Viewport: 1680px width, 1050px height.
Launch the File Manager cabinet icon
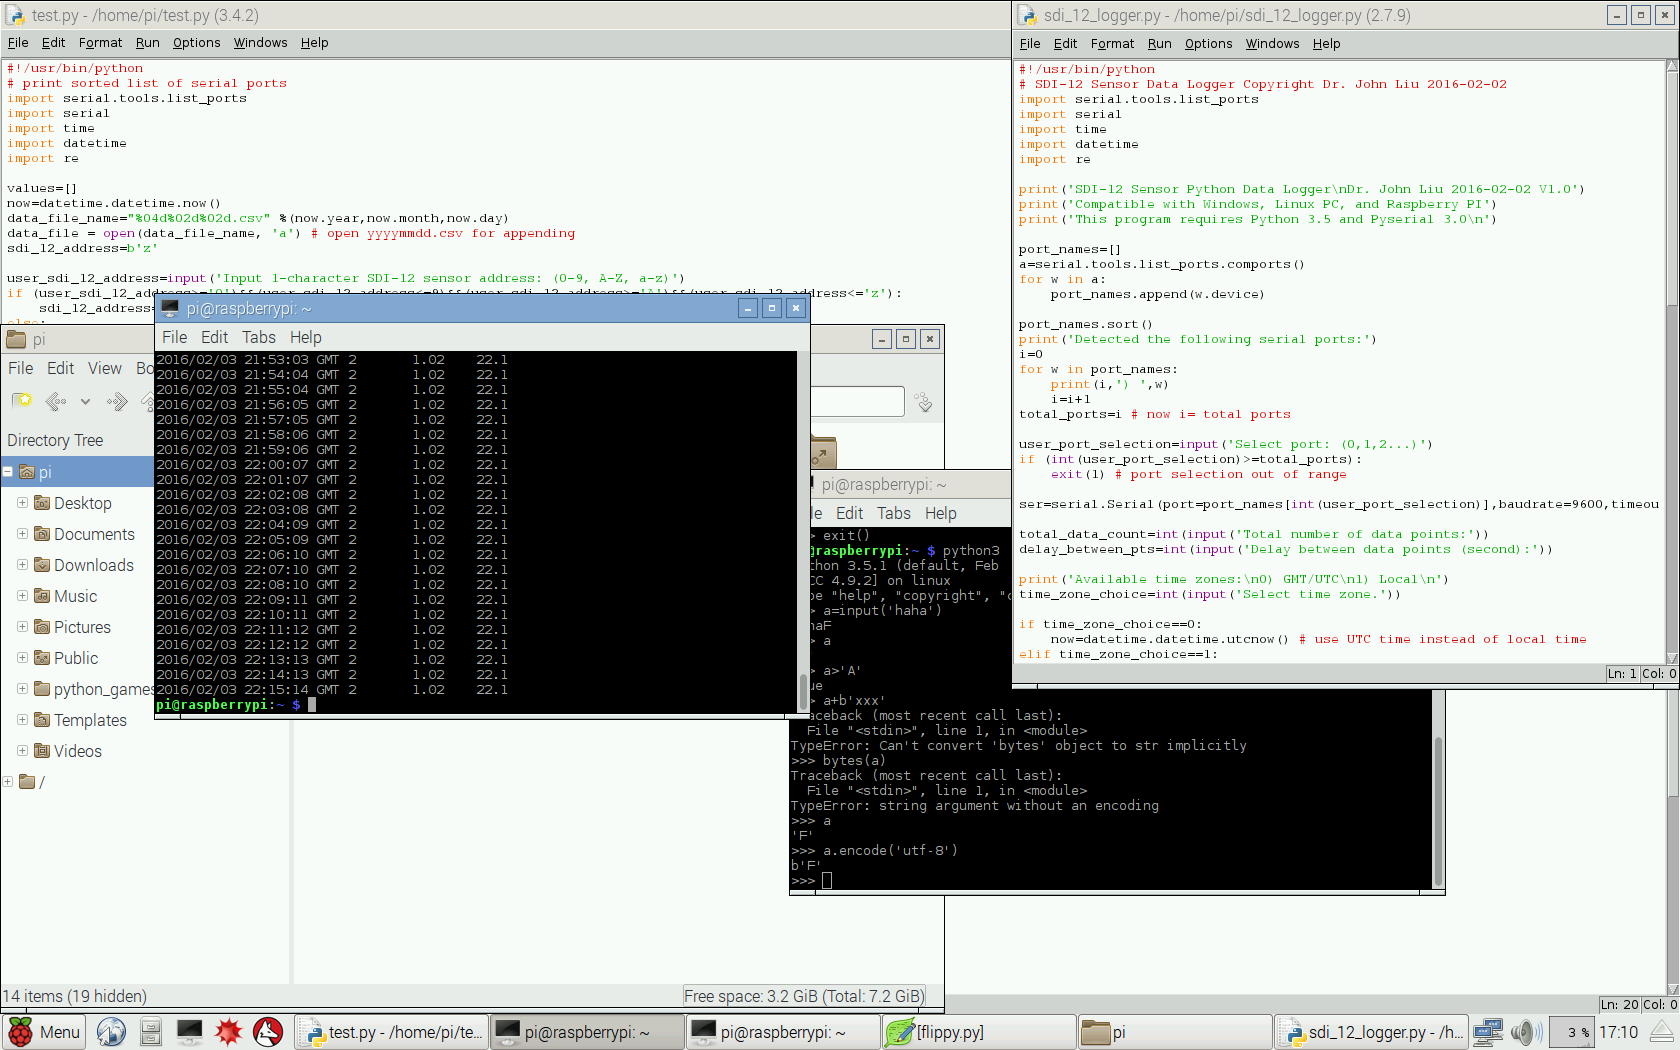click(150, 1032)
